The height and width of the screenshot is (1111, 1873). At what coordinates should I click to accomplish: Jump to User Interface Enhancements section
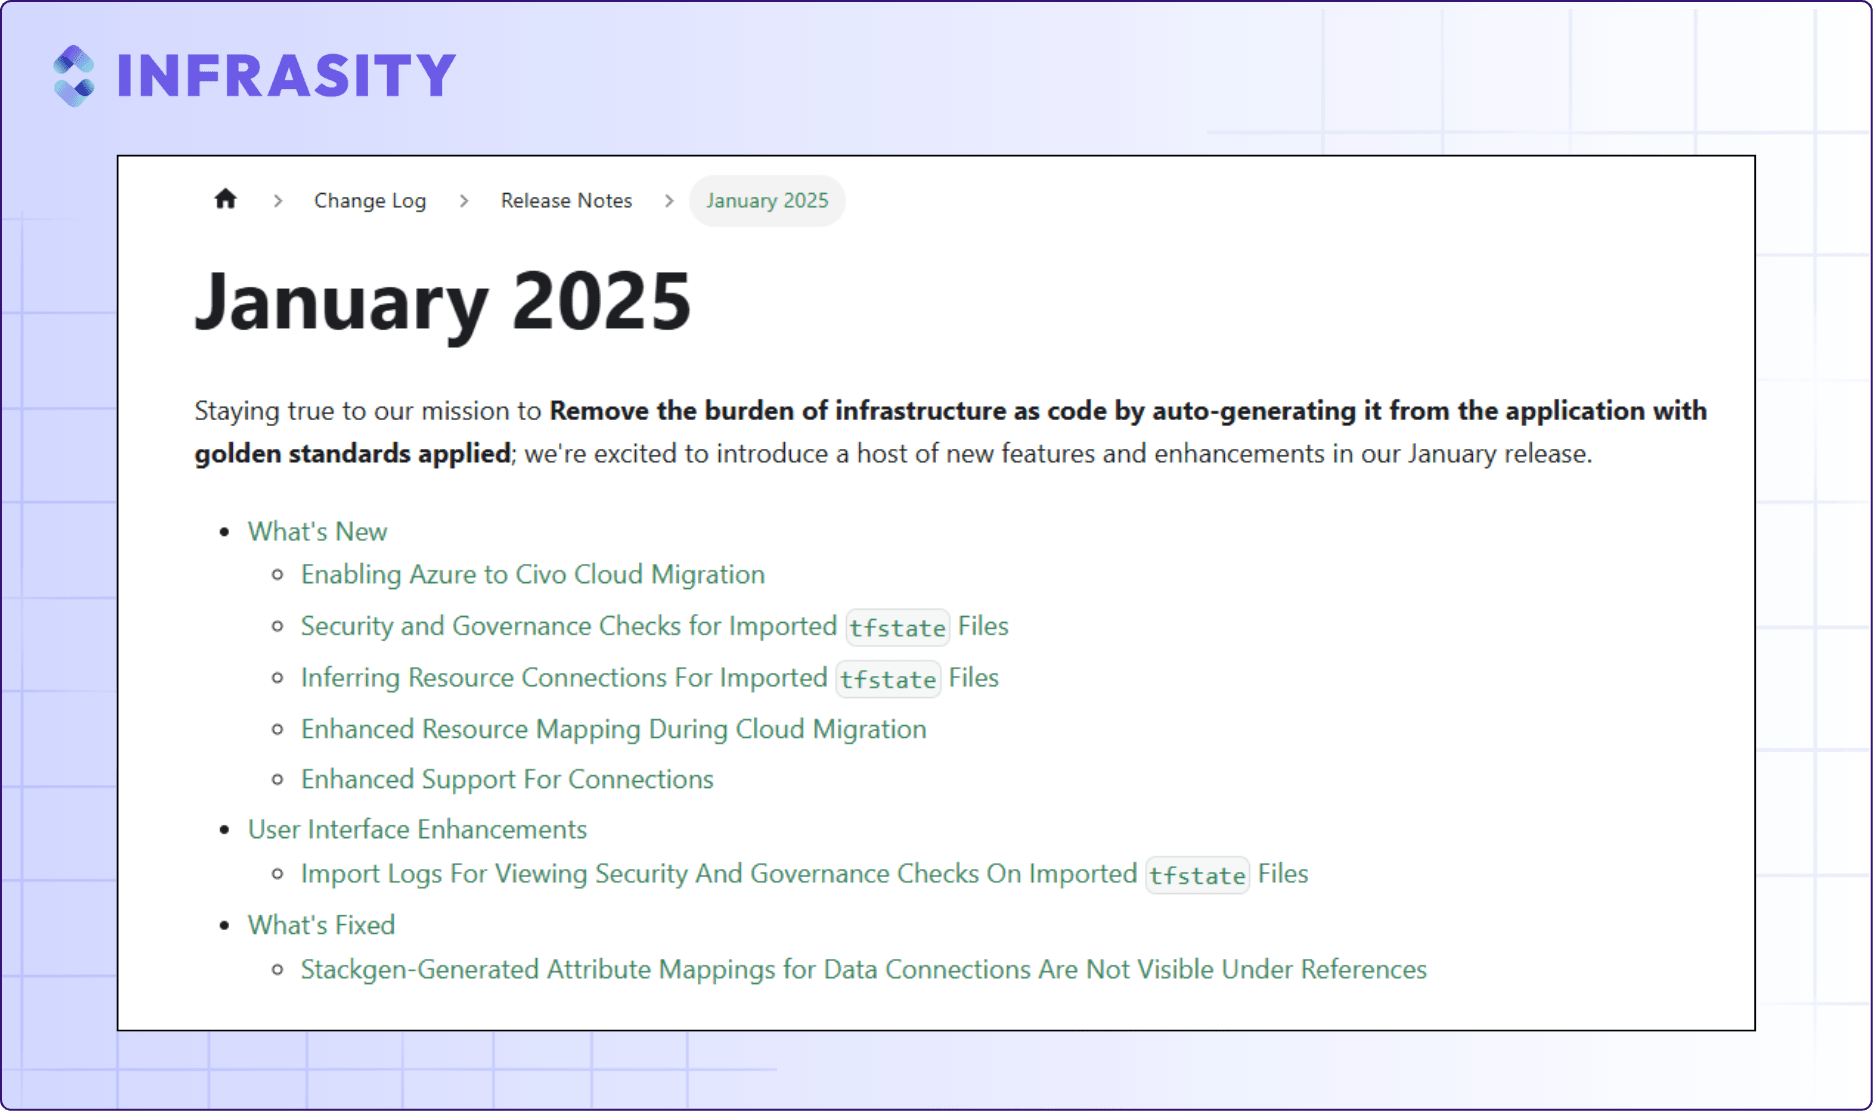(x=417, y=829)
